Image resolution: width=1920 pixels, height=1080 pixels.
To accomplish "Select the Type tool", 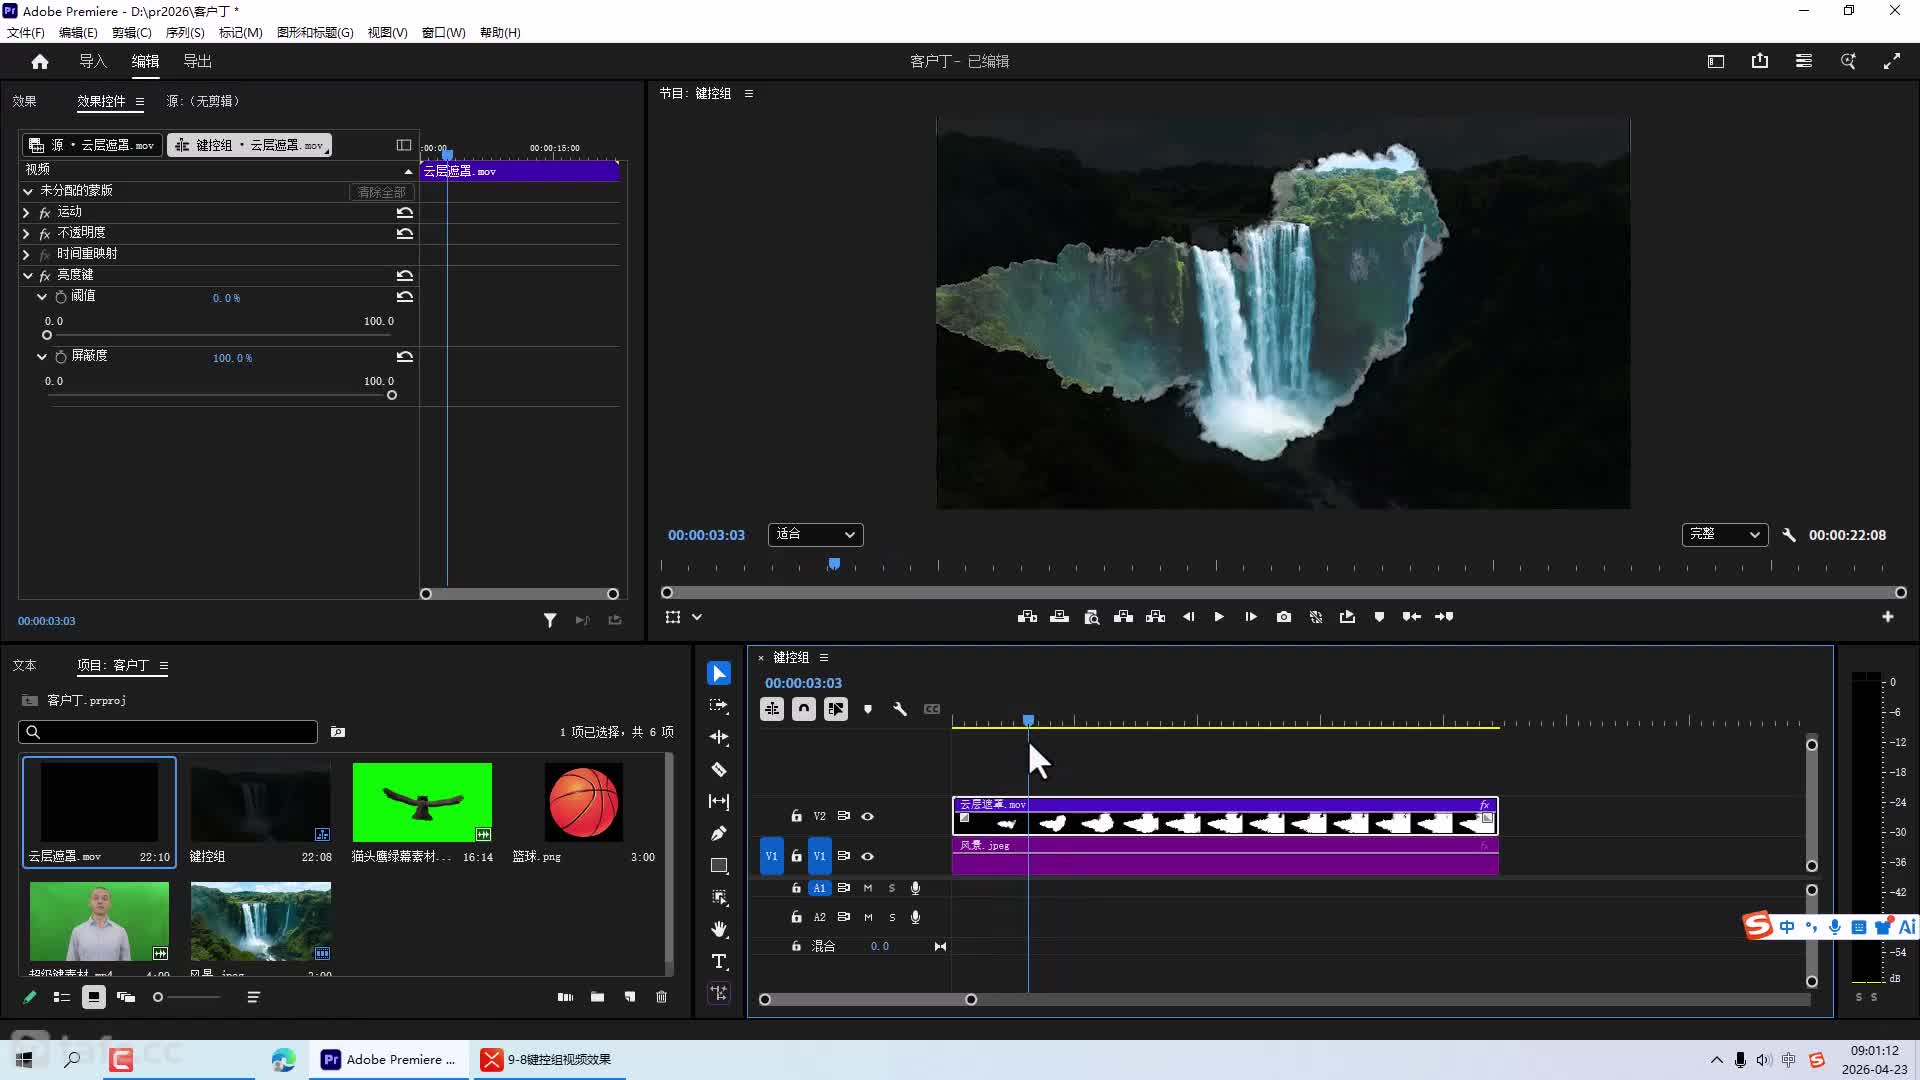I will 719,961.
